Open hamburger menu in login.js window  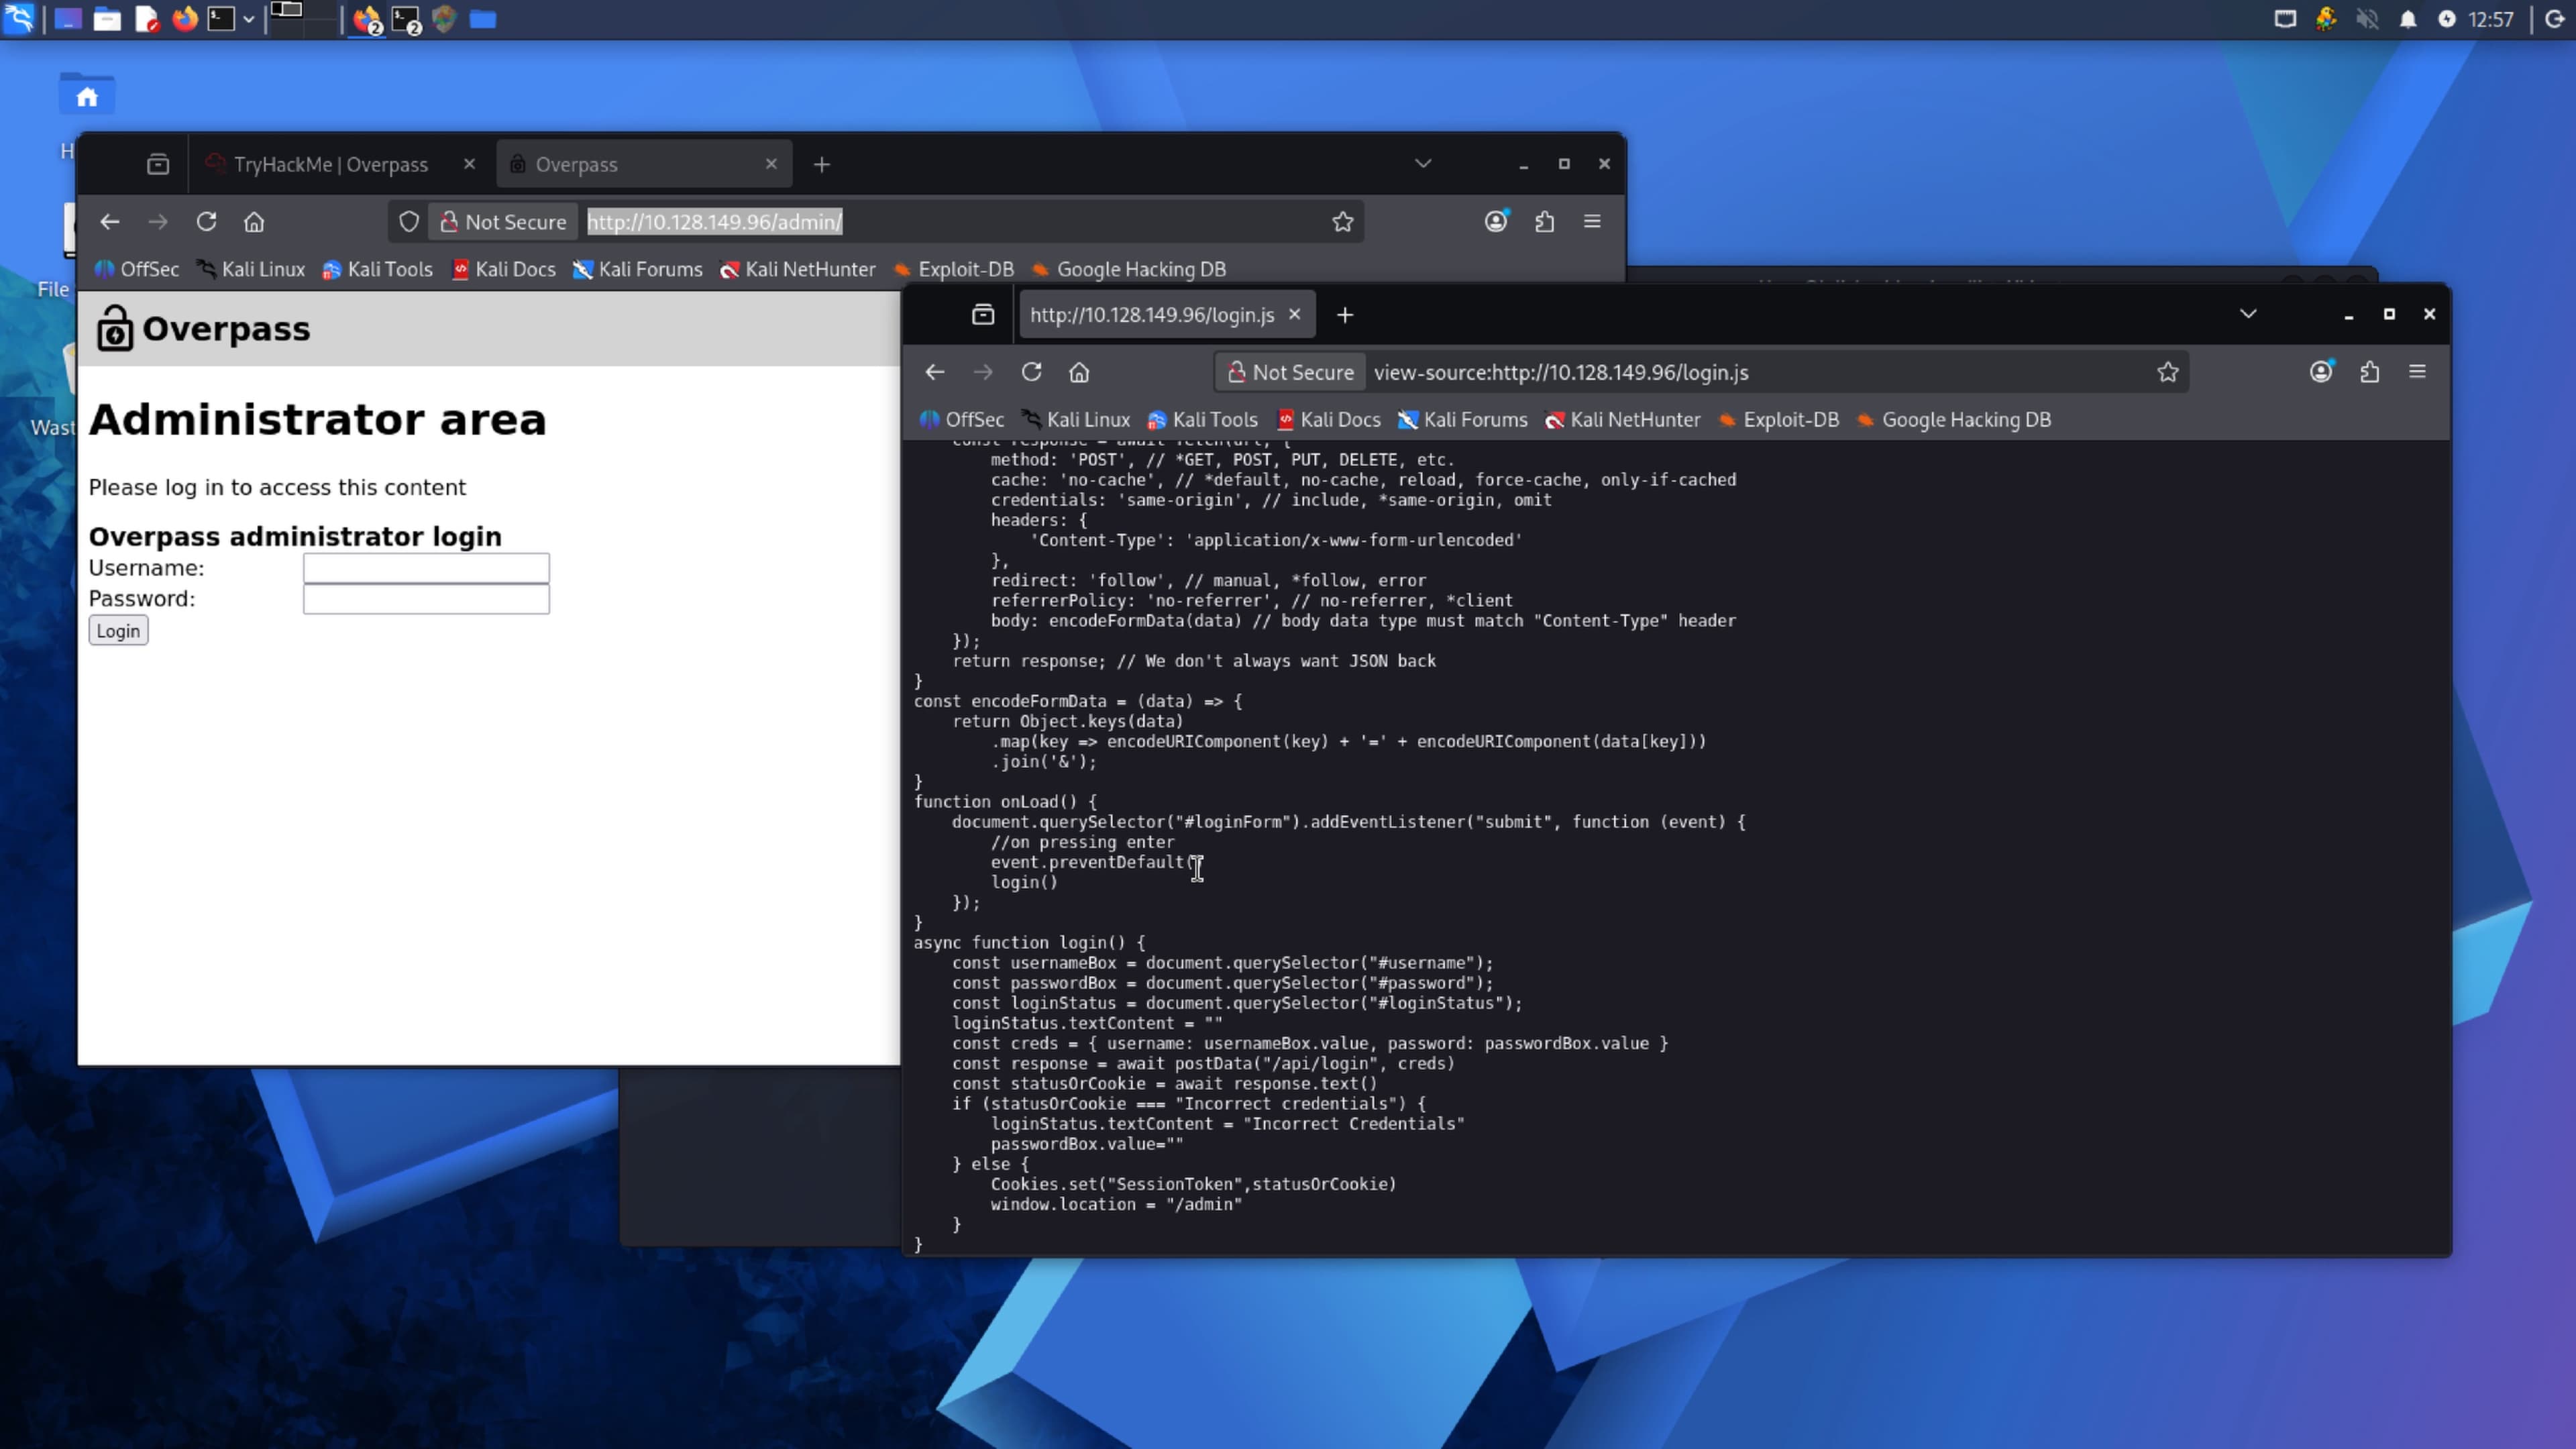2417,372
